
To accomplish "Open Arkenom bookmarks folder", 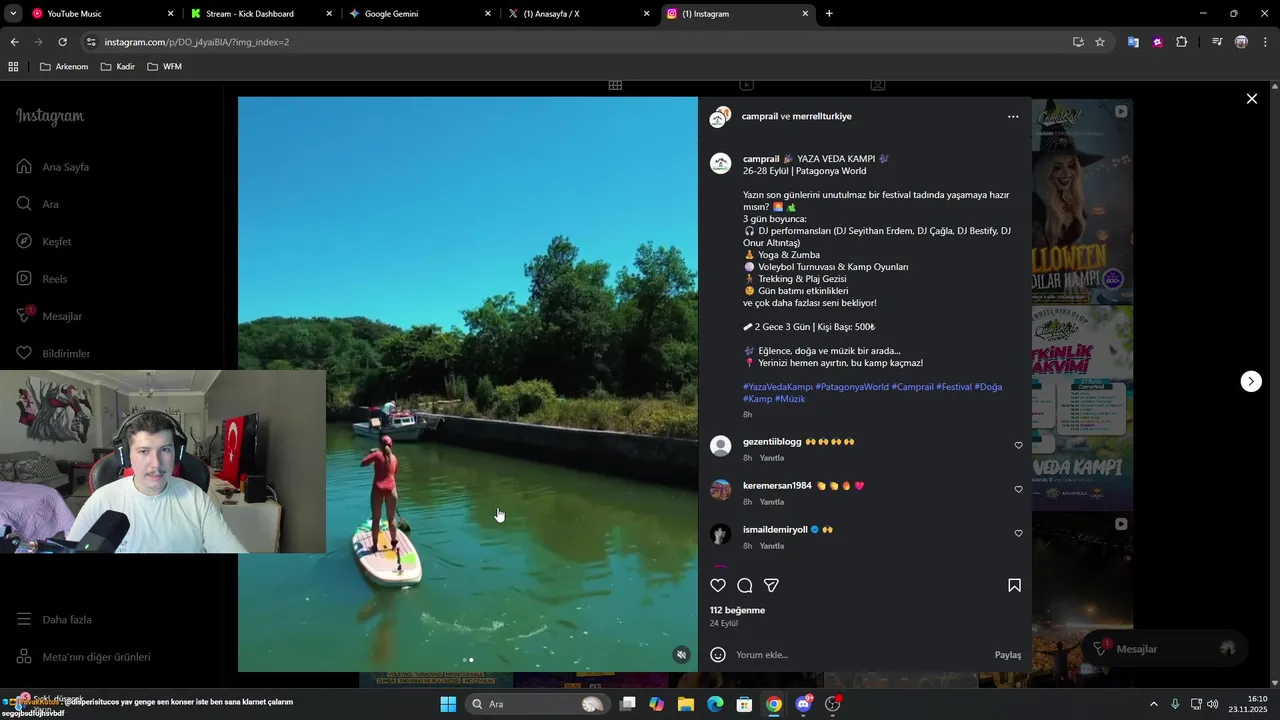I will point(64,67).
